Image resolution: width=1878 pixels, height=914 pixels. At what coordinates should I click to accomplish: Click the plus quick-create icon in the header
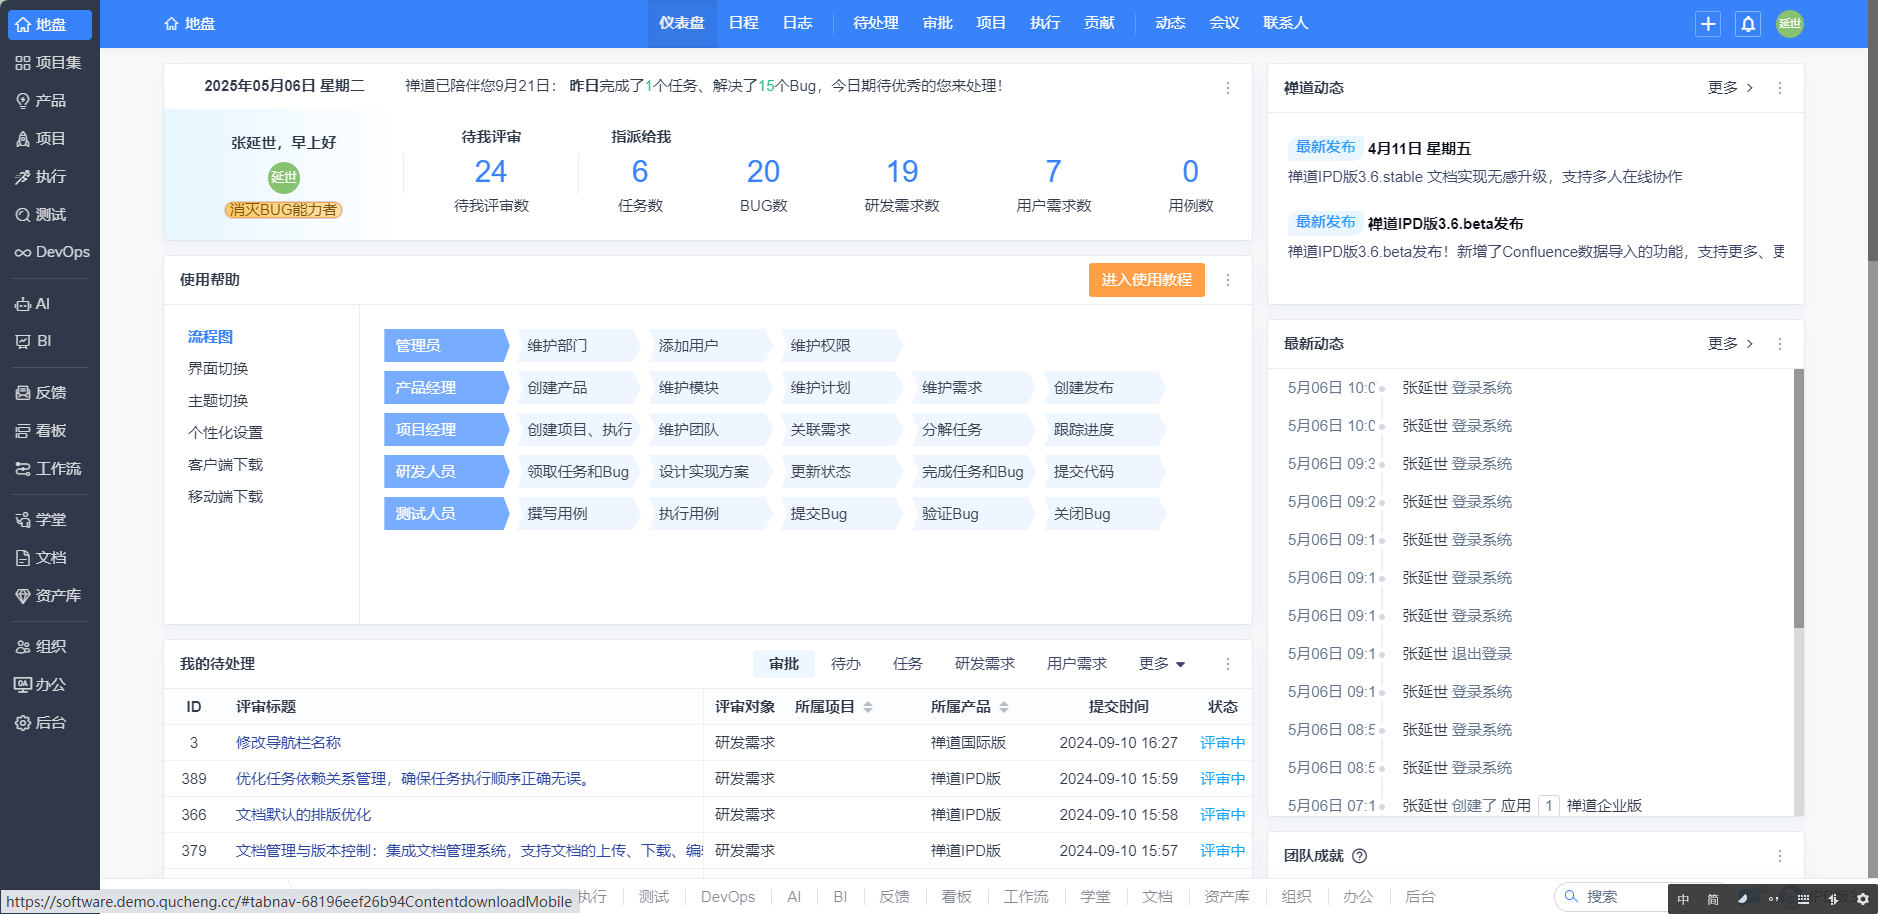(x=1708, y=24)
